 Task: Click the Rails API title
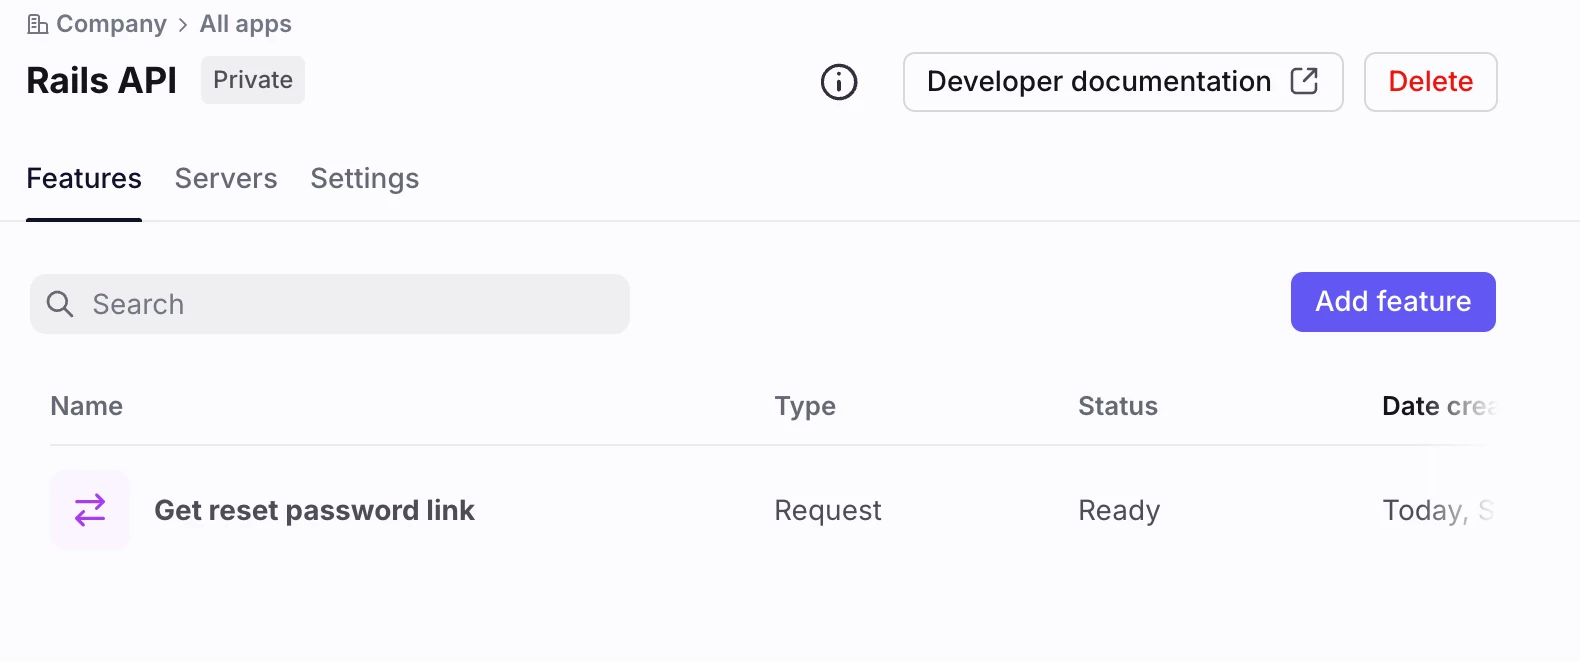click(102, 80)
